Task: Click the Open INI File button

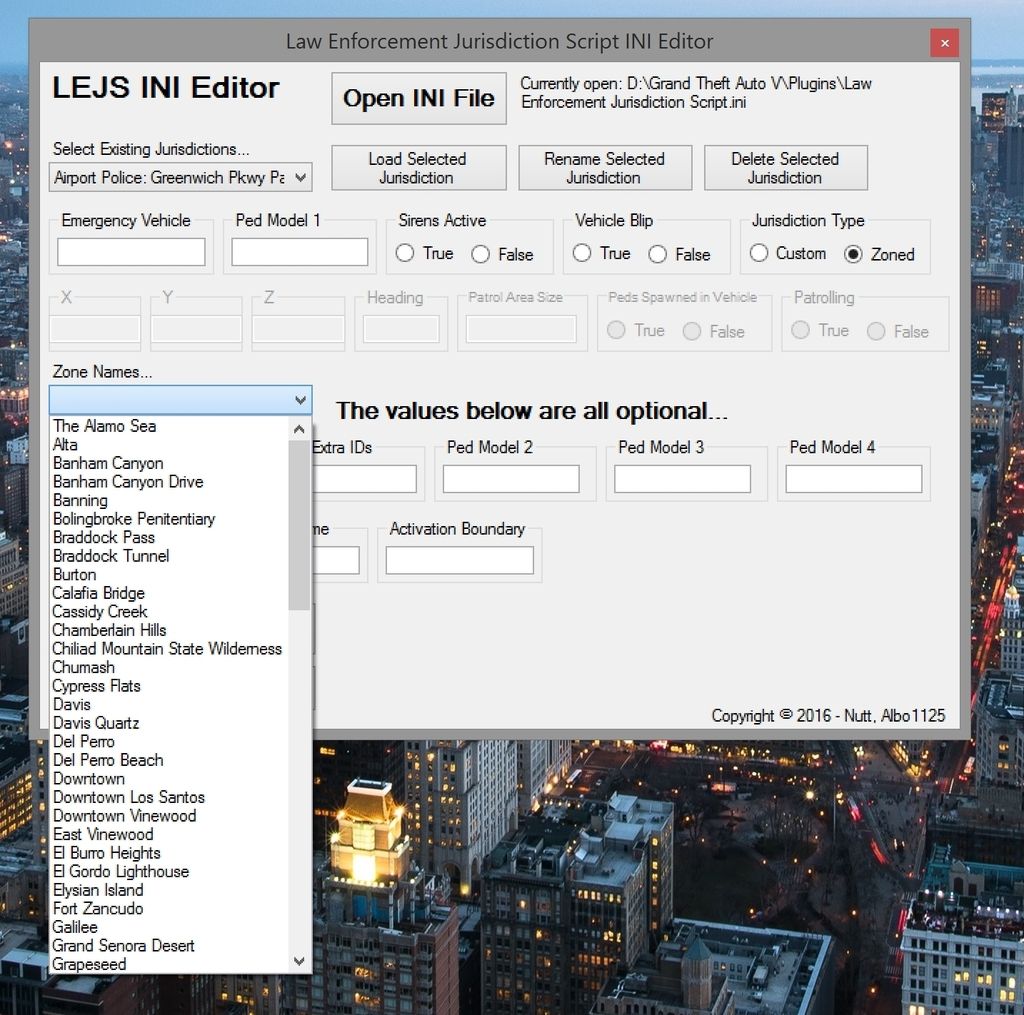Action: tap(418, 98)
